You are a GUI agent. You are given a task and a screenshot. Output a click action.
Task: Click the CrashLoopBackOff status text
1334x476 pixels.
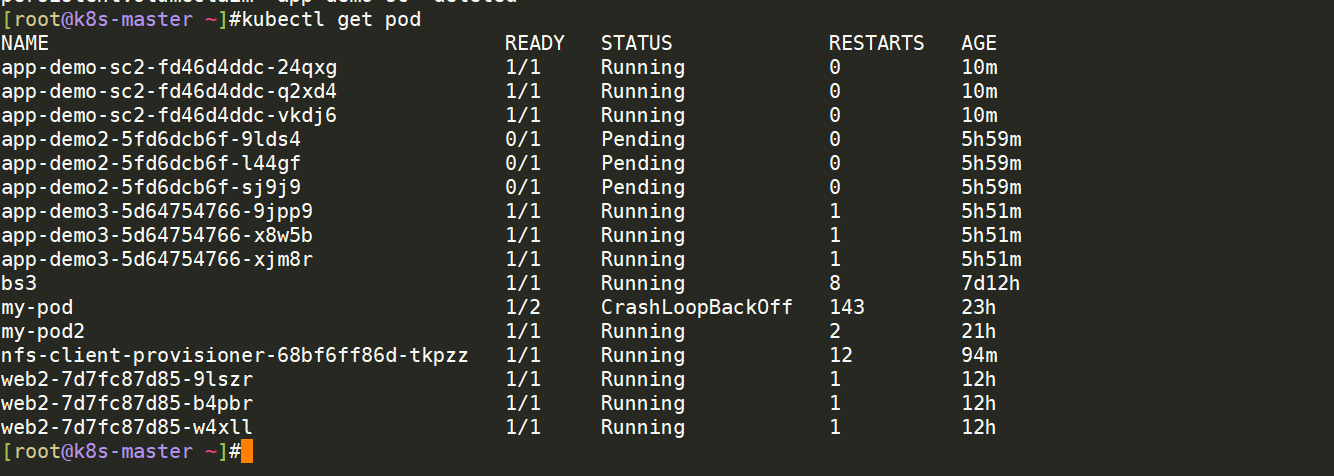point(697,308)
